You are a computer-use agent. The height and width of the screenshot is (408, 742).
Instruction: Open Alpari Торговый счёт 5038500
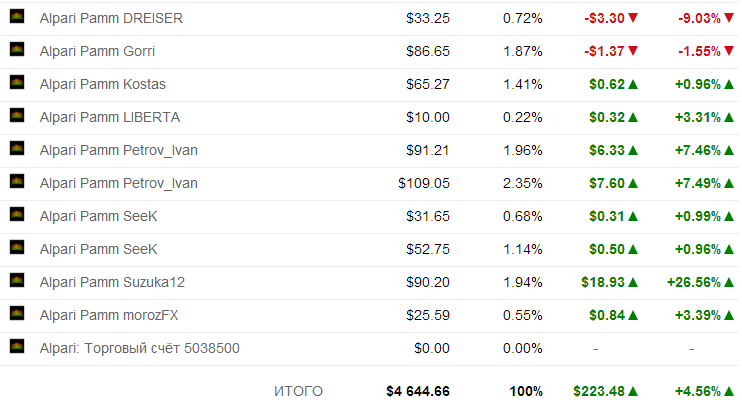(140, 348)
